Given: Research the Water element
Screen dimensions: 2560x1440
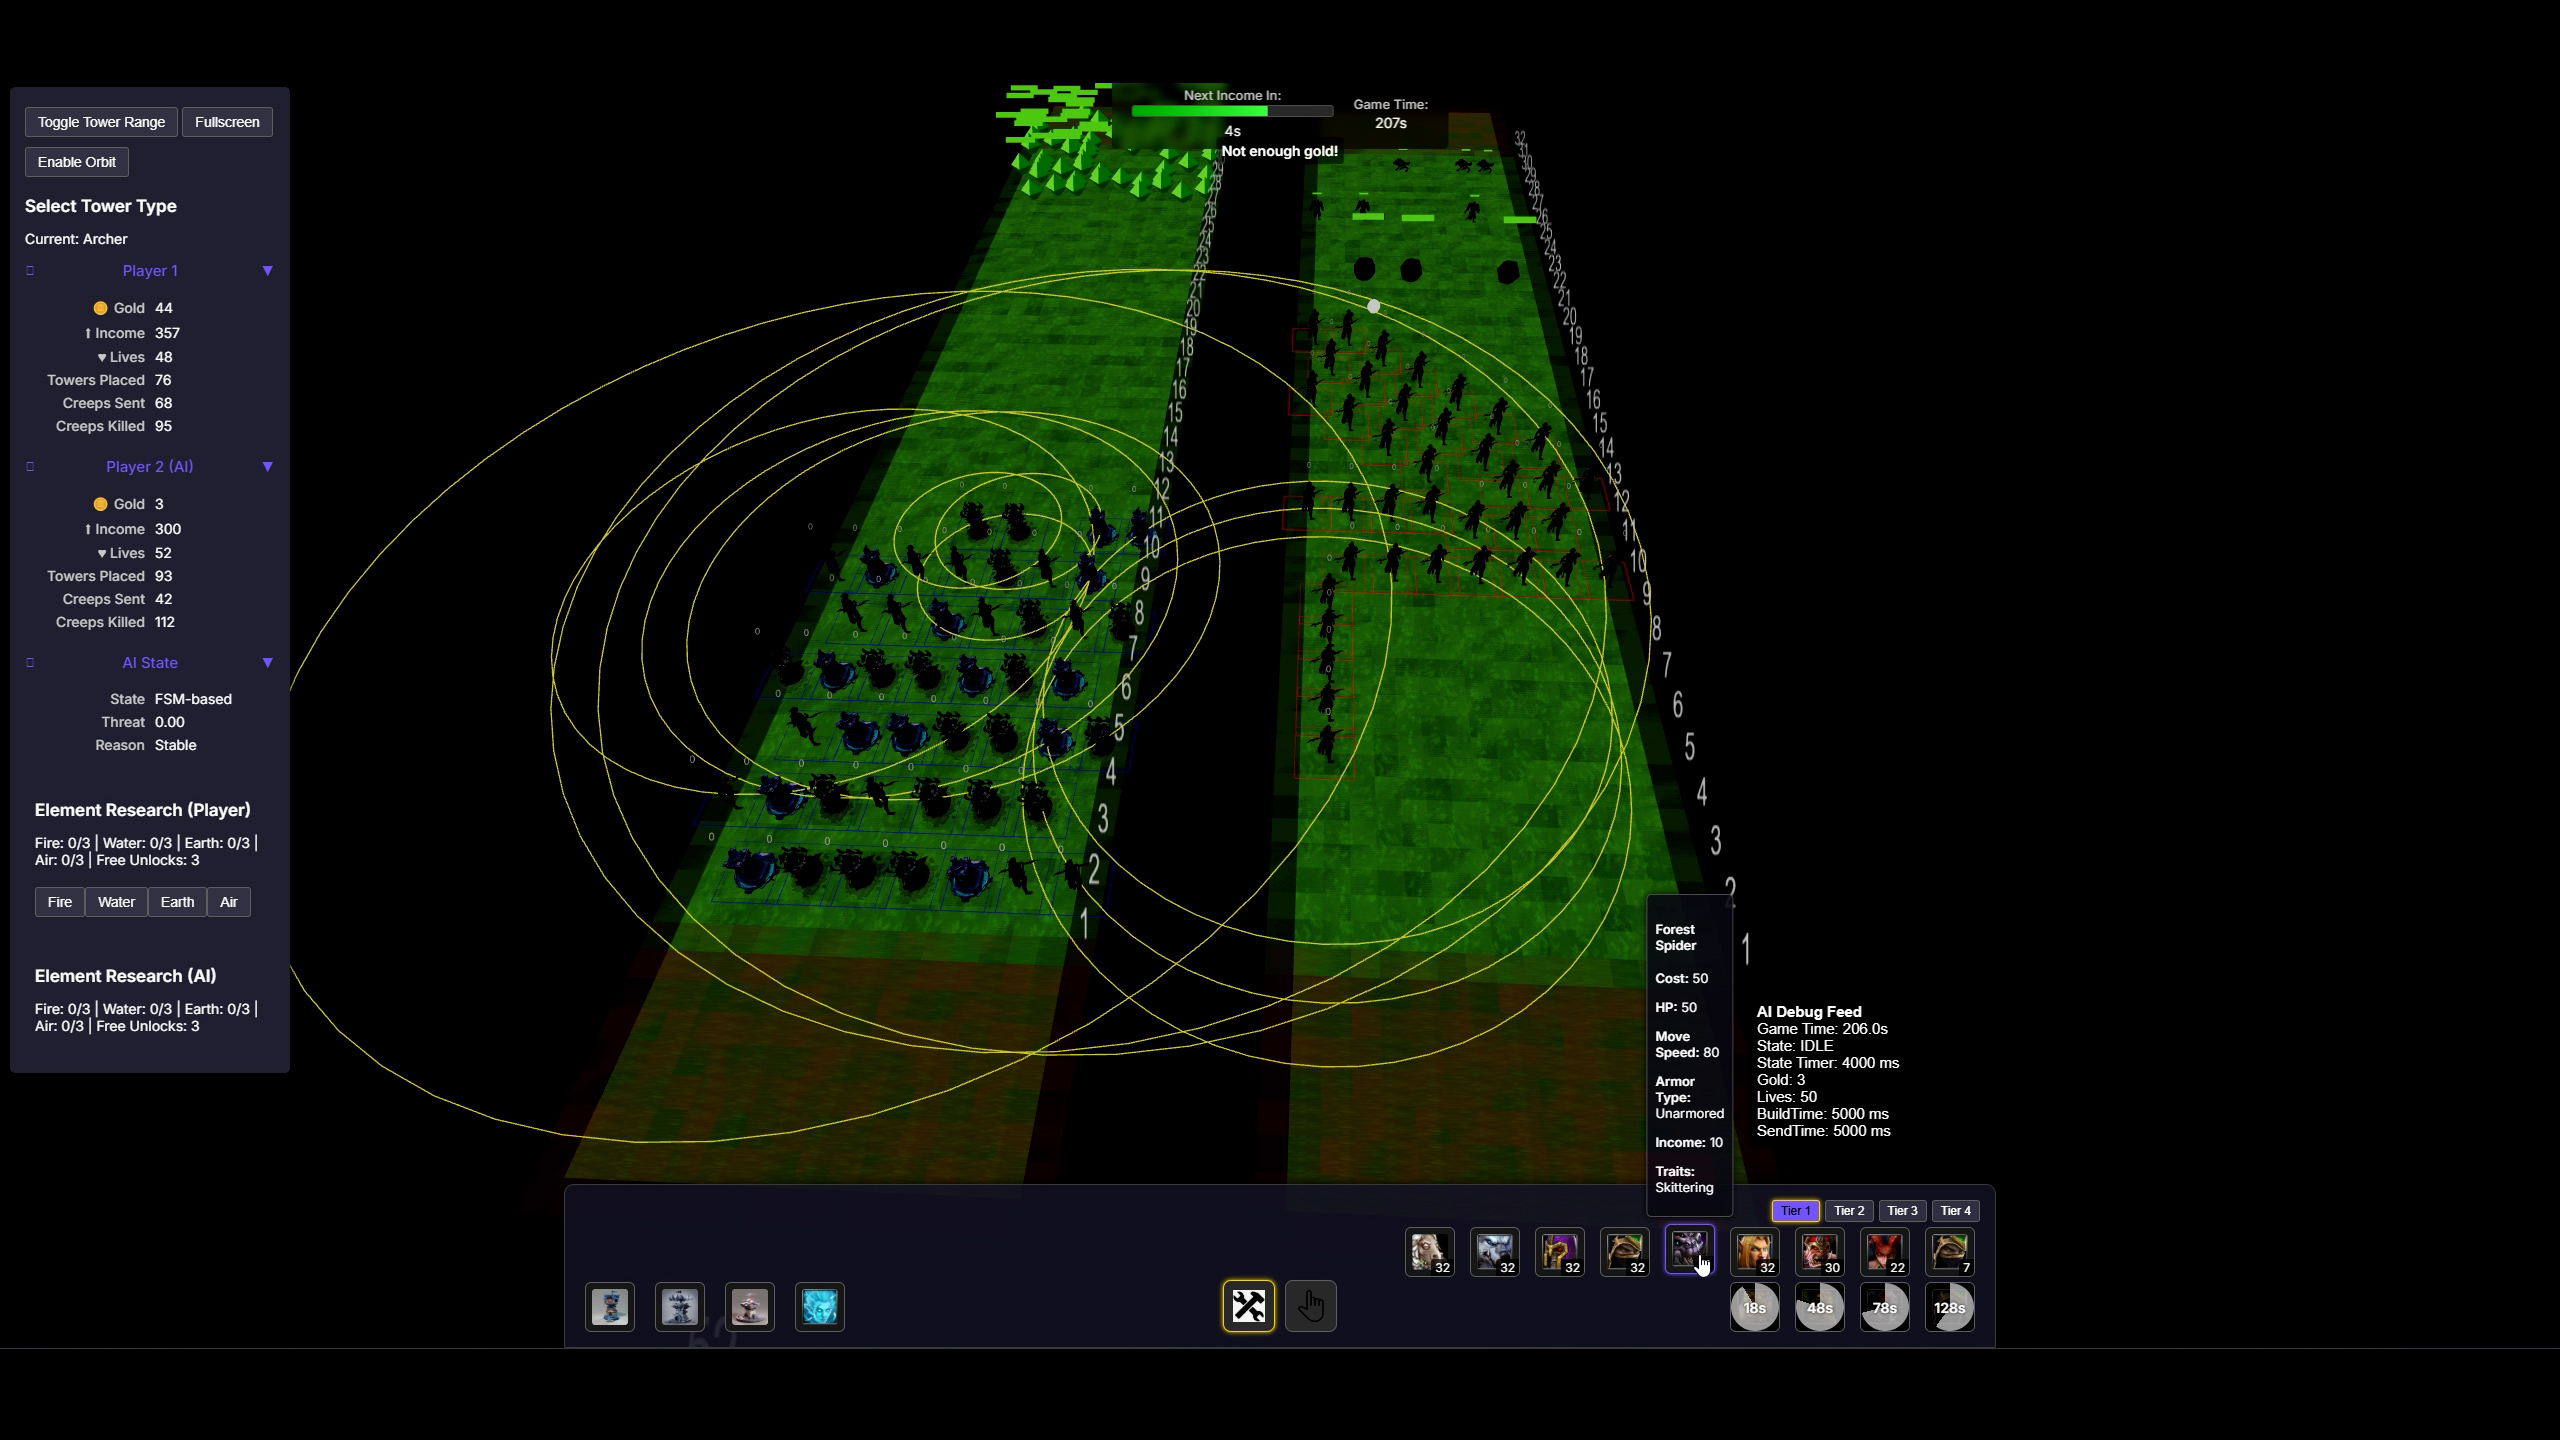Looking at the screenshot, I should coord(116,901).
